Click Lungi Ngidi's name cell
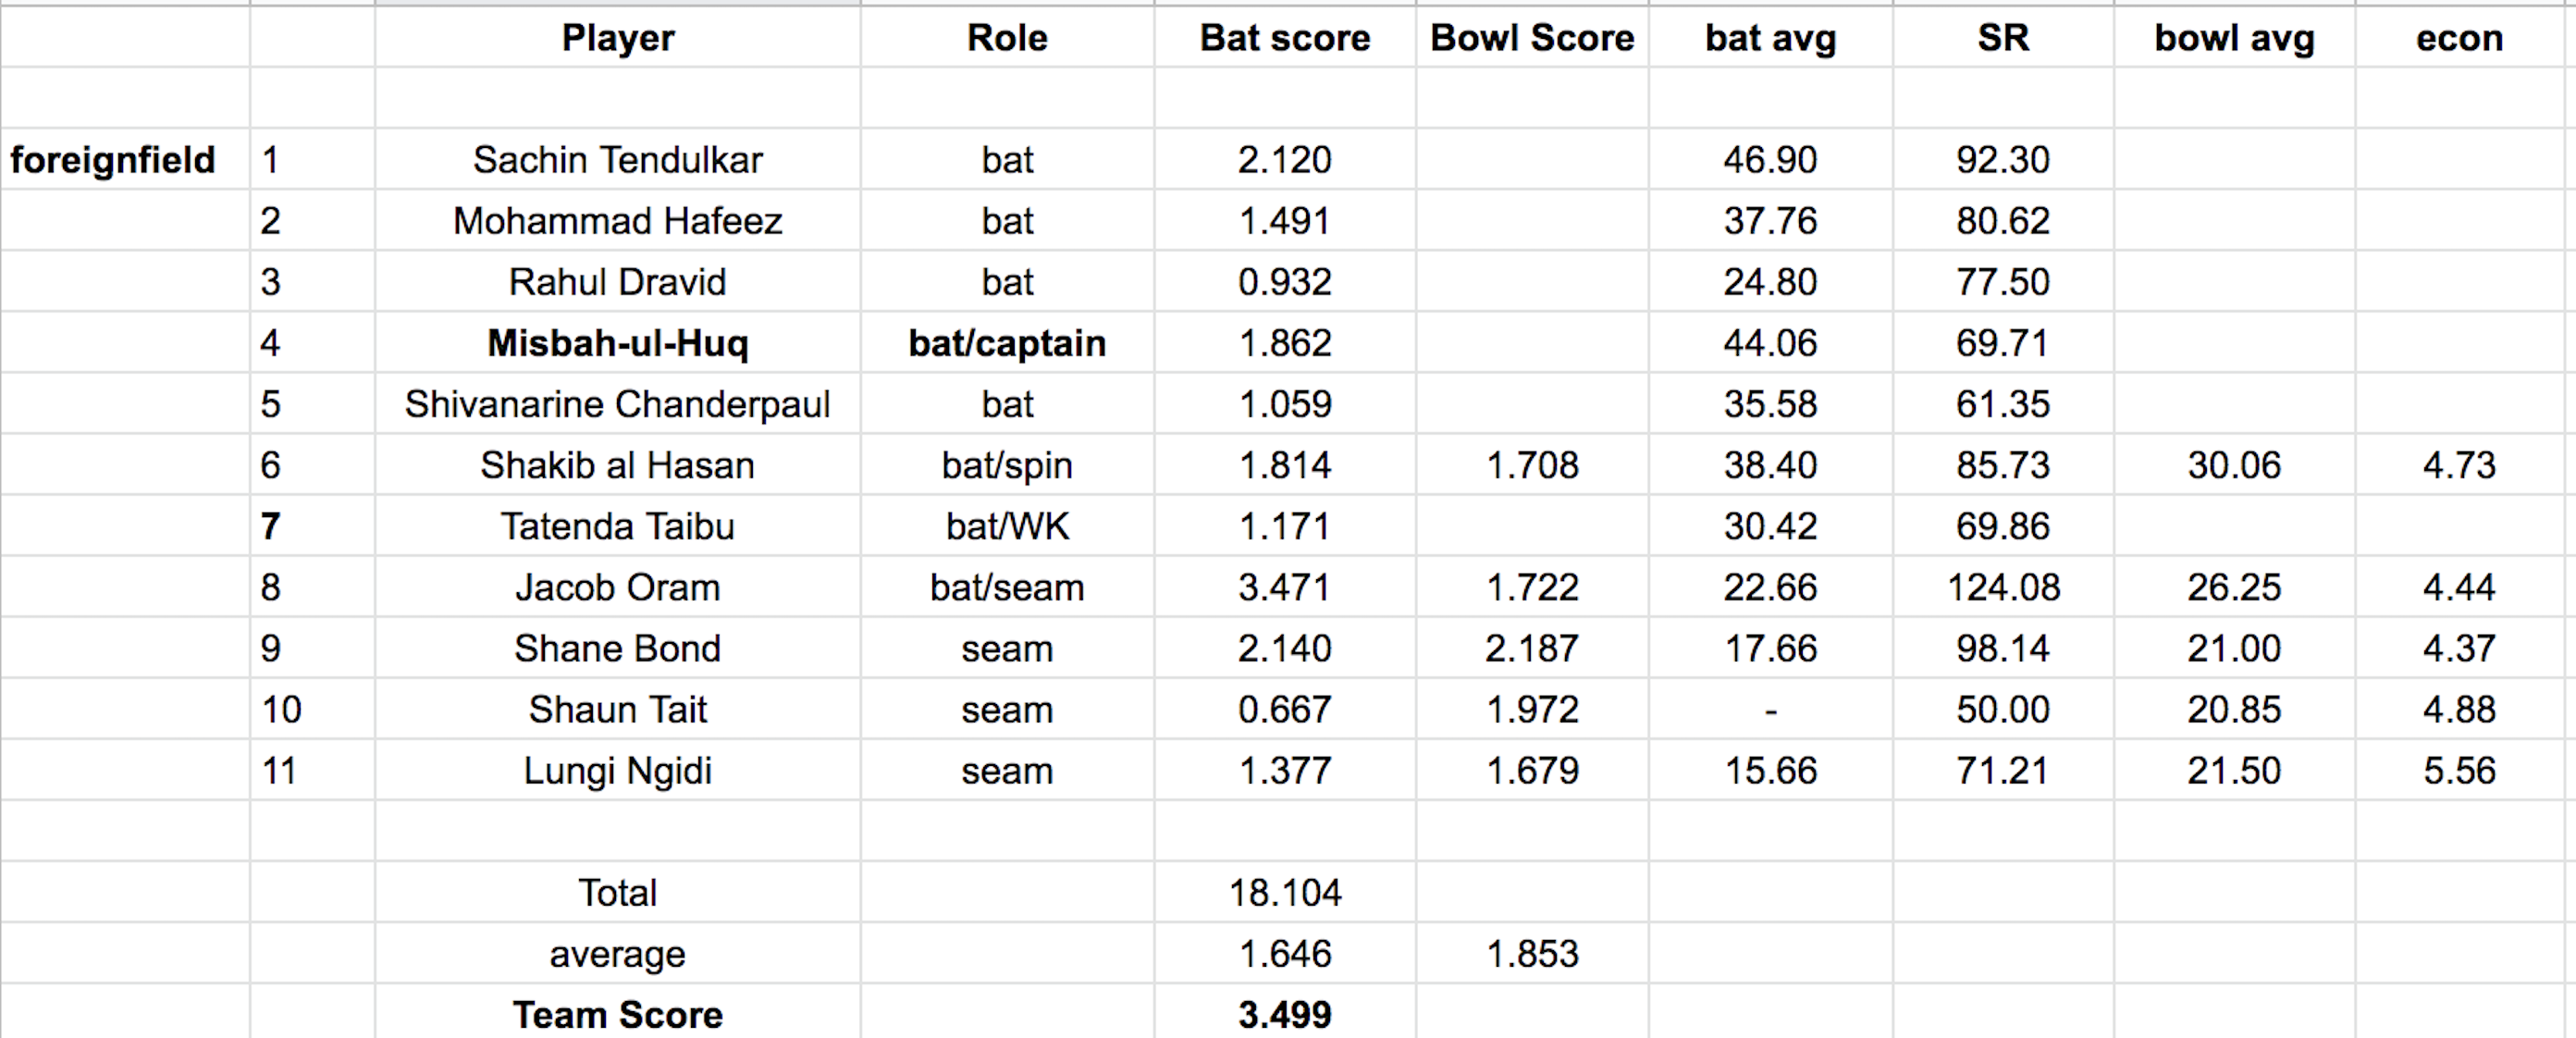Image resolution: width=2576 pixels, height=1038 pixels. click(x=617, y=771)
